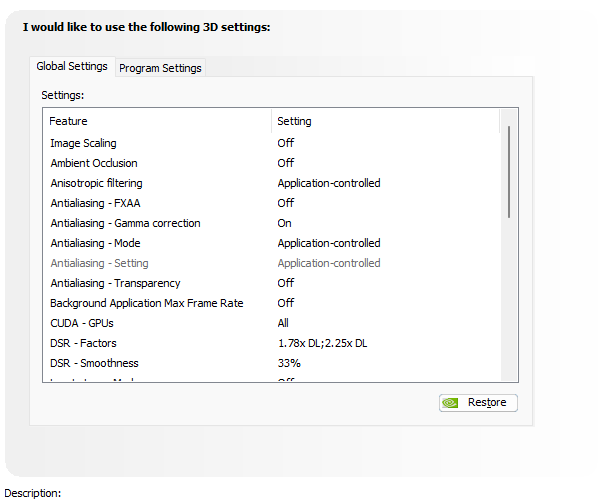Click Gamma correction On value

click(285, 223)
